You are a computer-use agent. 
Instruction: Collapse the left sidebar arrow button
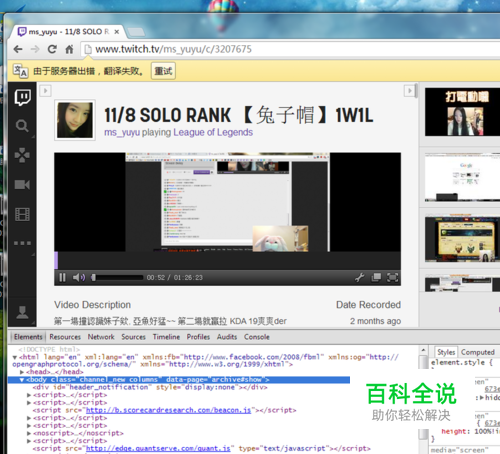tap(45, 91)
